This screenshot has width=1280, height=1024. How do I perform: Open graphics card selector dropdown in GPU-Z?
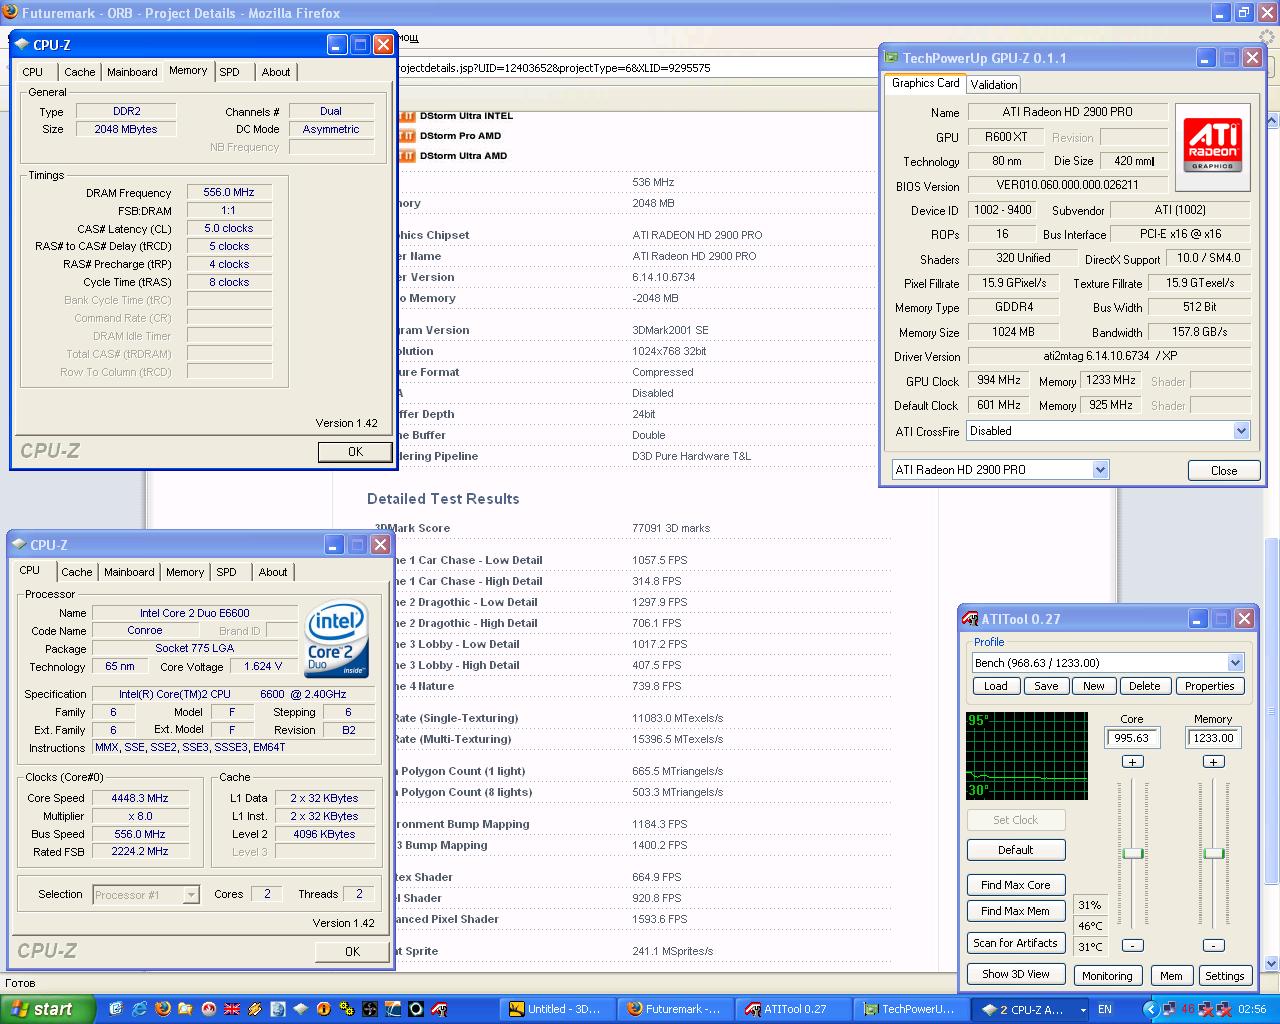coord(1100,470)
